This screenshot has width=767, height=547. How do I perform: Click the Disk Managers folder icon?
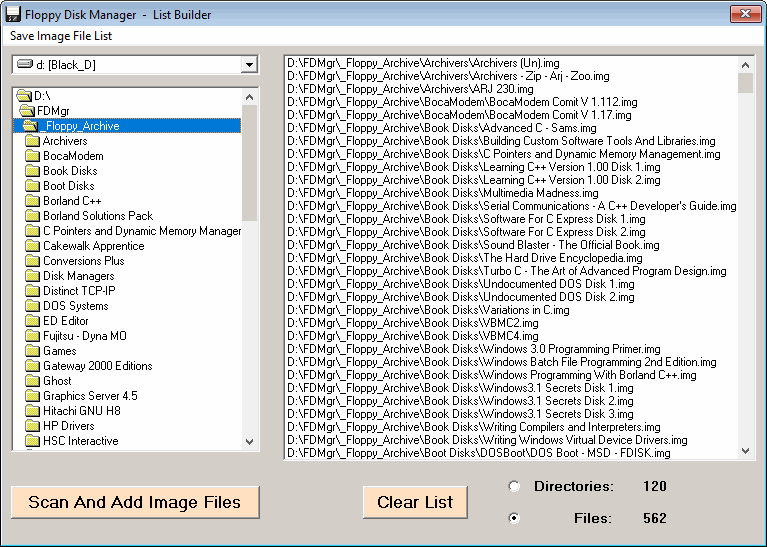pos(33,276)
